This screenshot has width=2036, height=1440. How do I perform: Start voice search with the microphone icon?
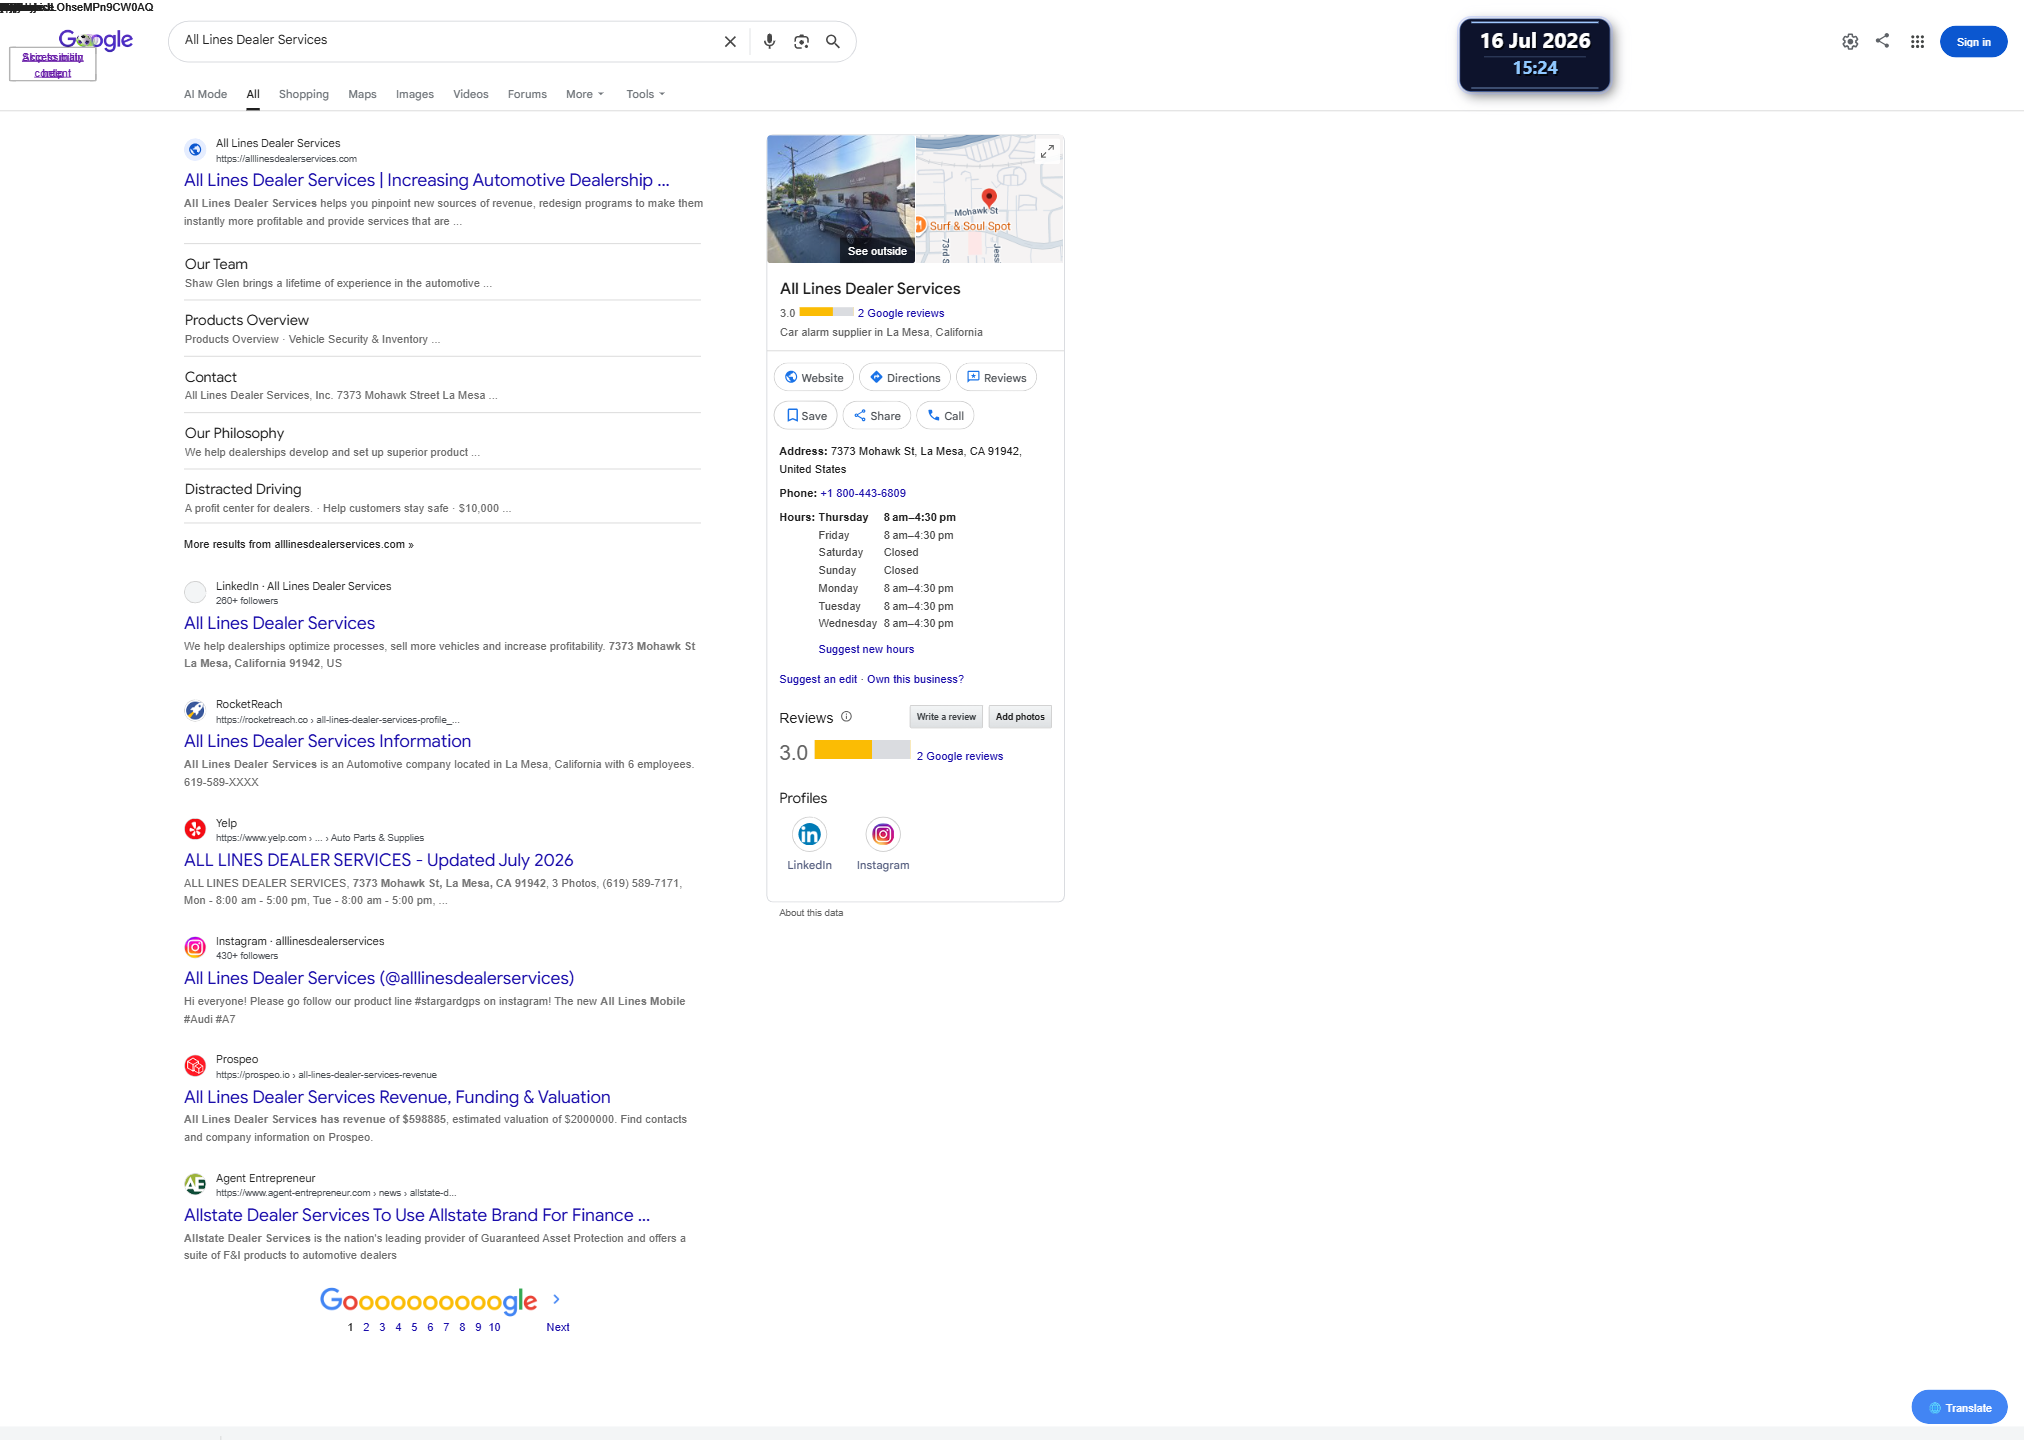point(769,42)
